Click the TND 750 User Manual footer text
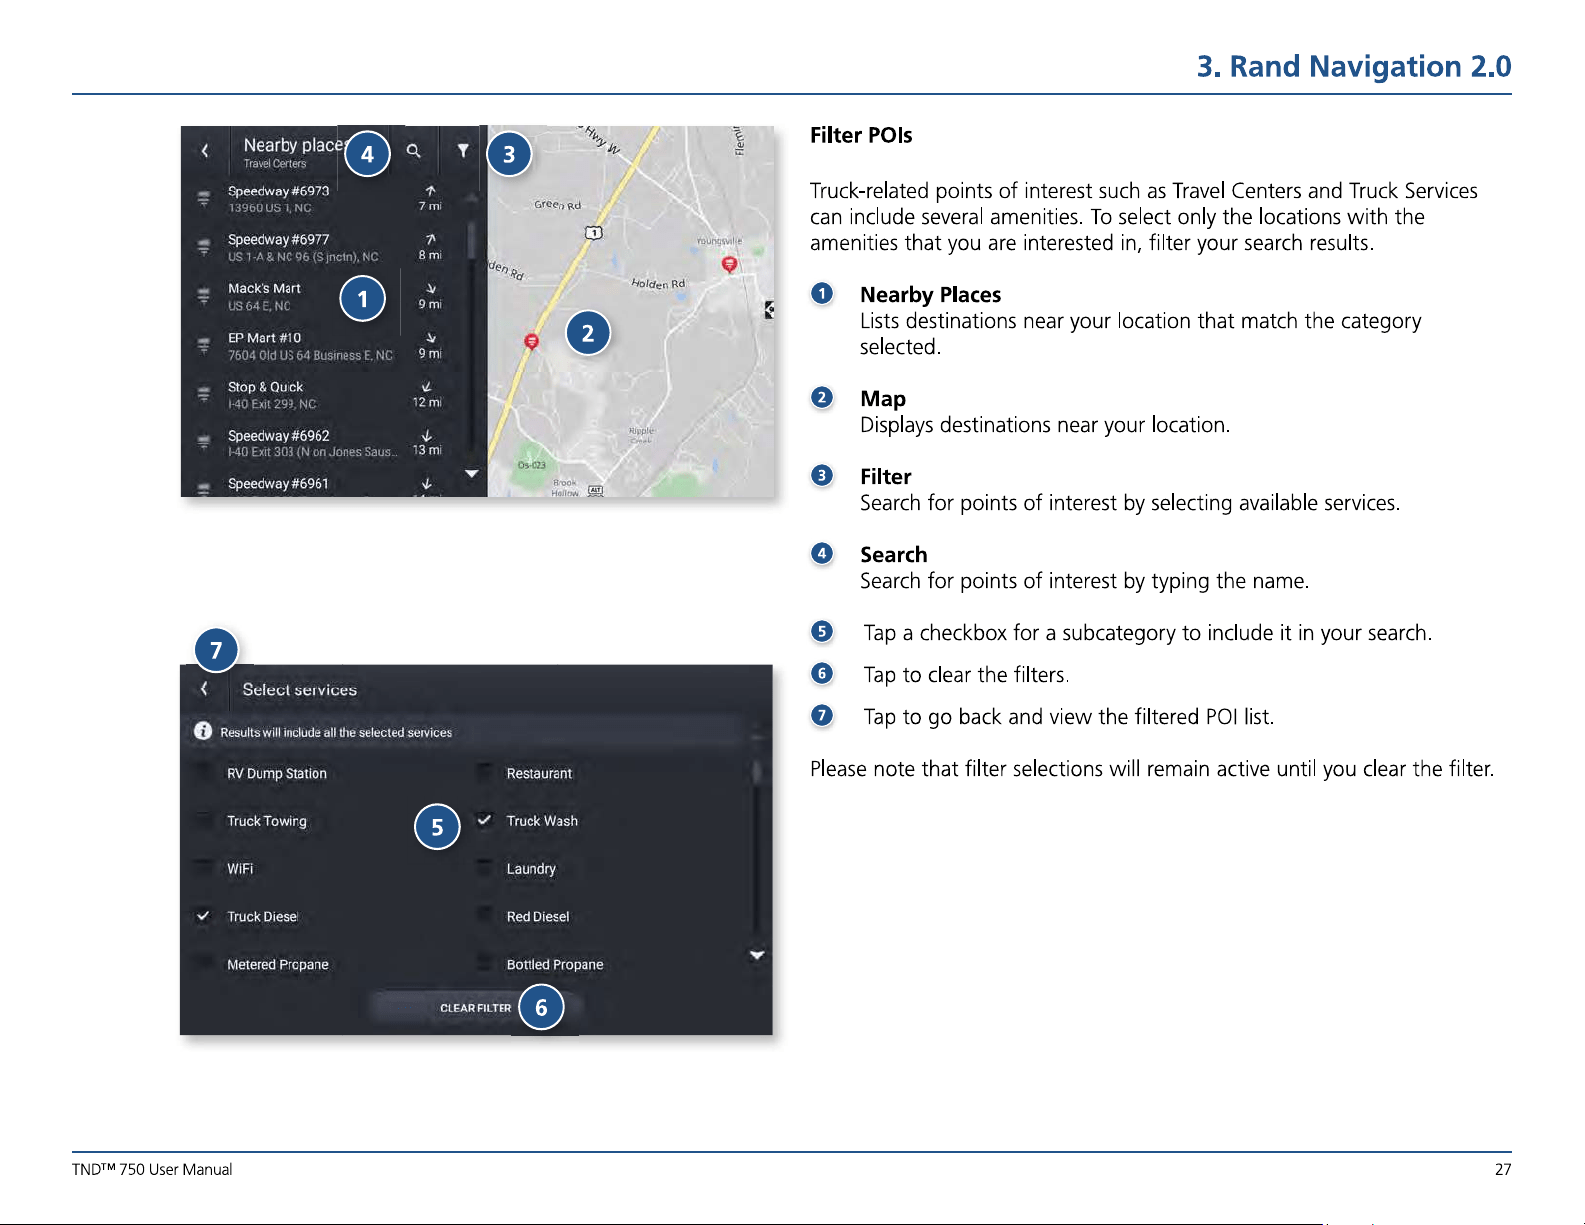Image resolution: width=1585 pixels, height=1225 pixels. 152,1169
